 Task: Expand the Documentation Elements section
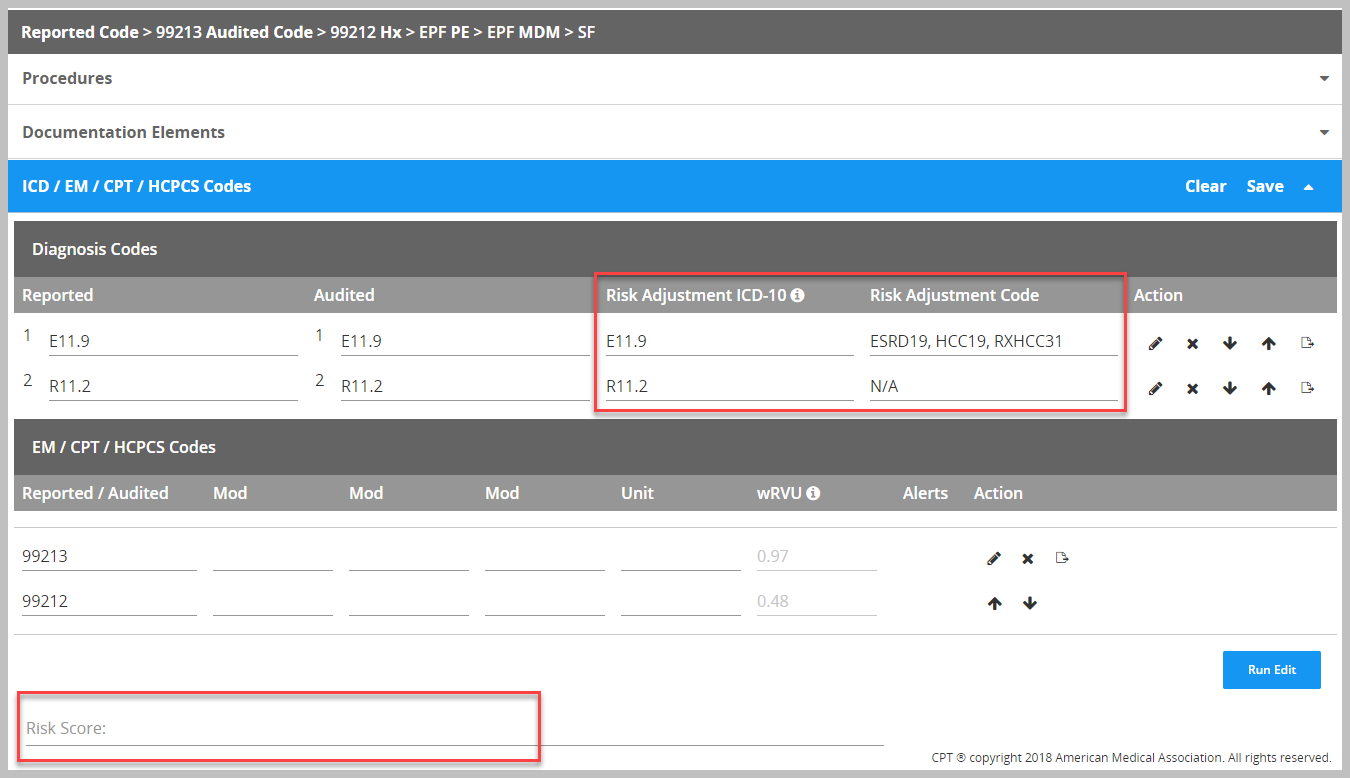pos(1324,133)
